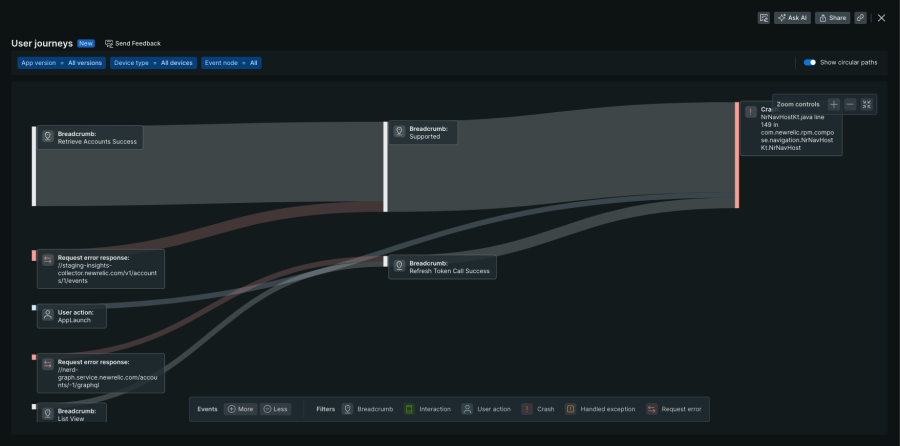The image size is (900, 446).
Task: Copy permalink using the link icon
Action: click(860, 18)
